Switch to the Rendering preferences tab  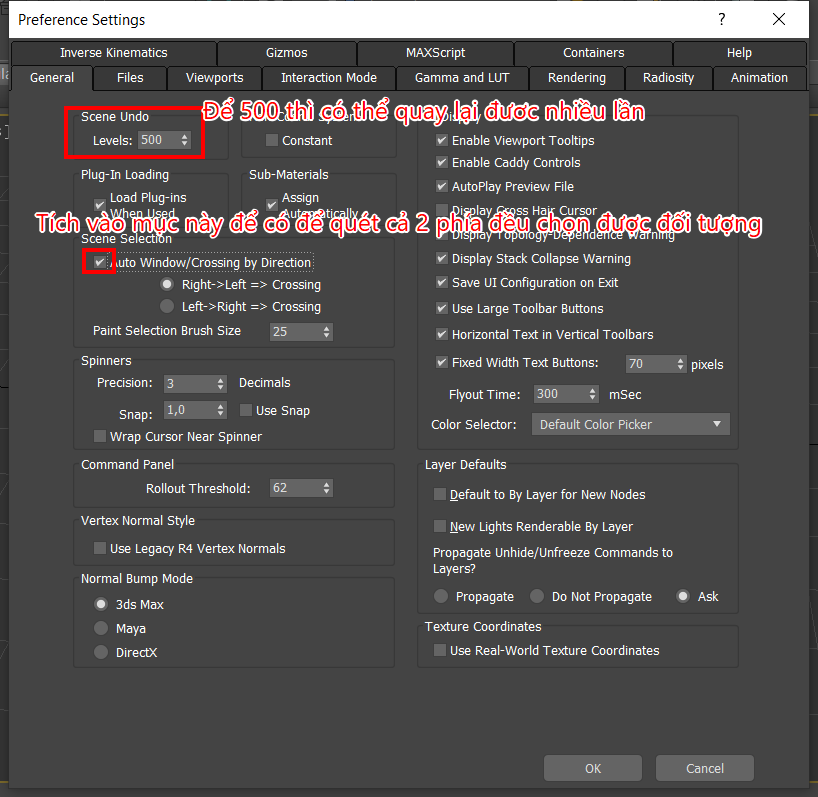[577, 77]
